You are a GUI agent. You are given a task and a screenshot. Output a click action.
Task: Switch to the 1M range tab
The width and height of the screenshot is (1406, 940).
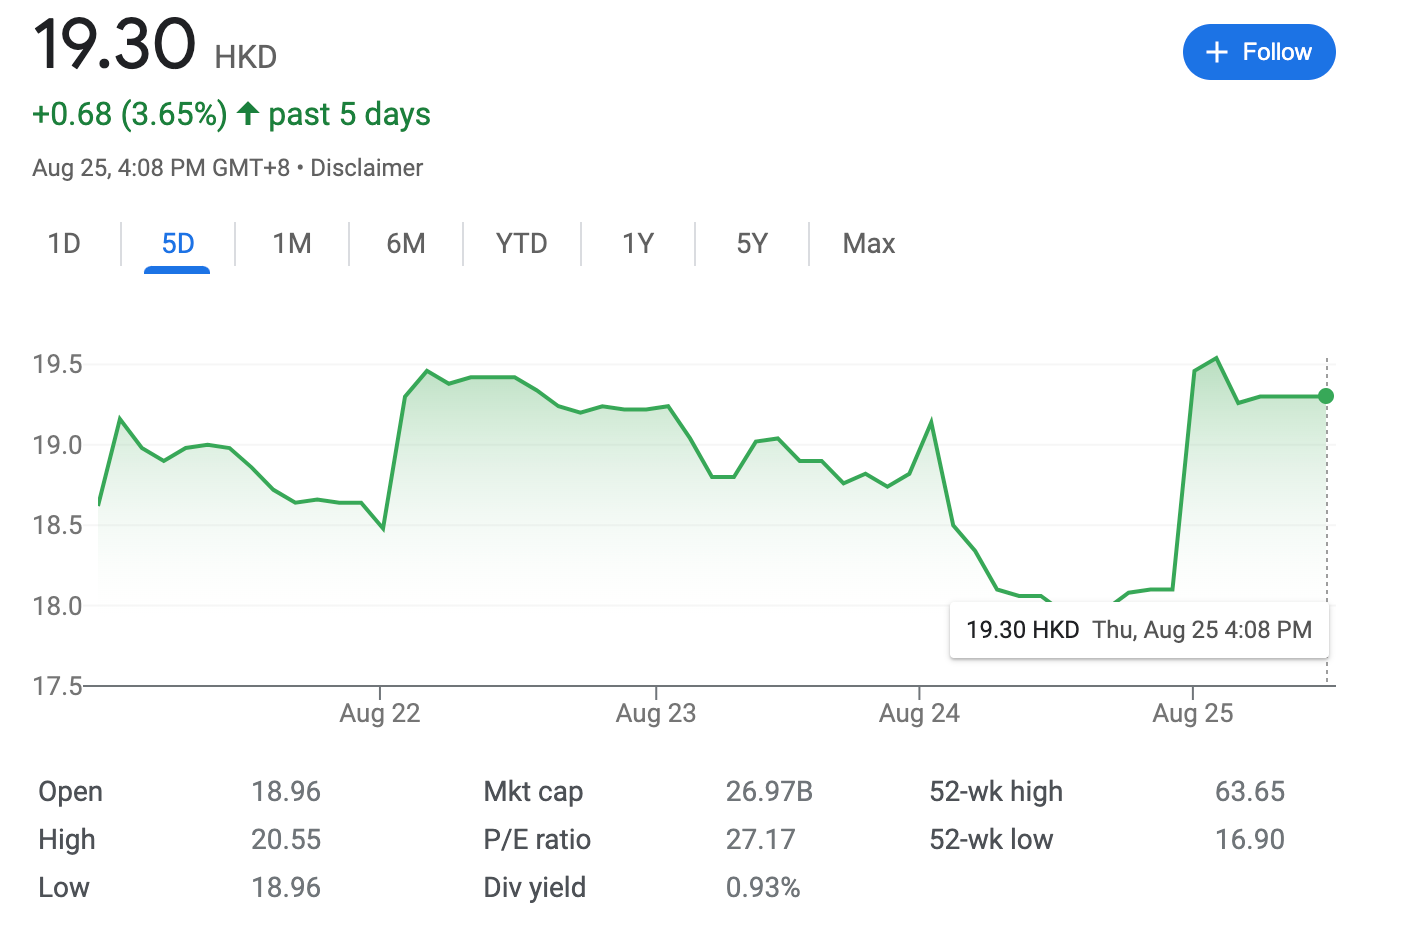tap(292, 244)
